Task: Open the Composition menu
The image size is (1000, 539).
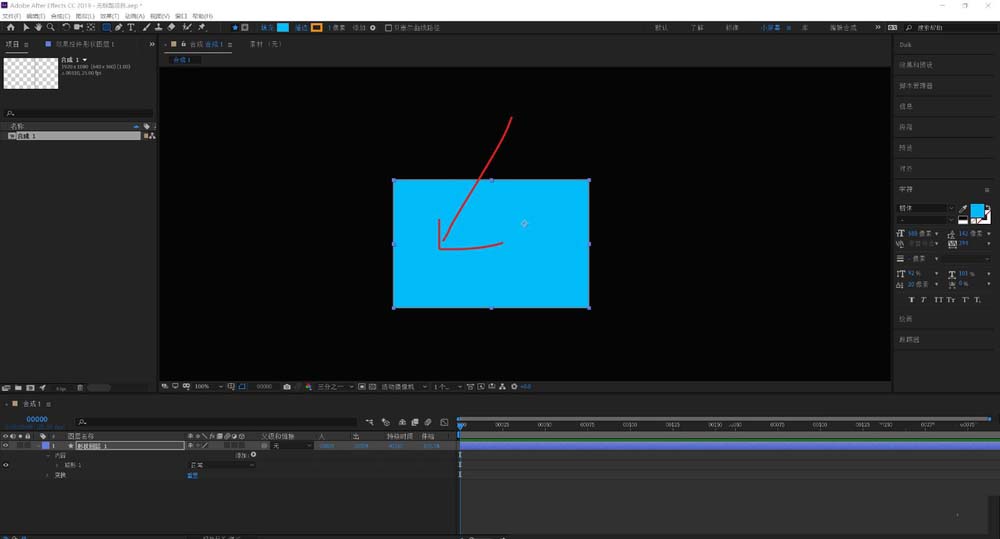Action: coord(61,16)
